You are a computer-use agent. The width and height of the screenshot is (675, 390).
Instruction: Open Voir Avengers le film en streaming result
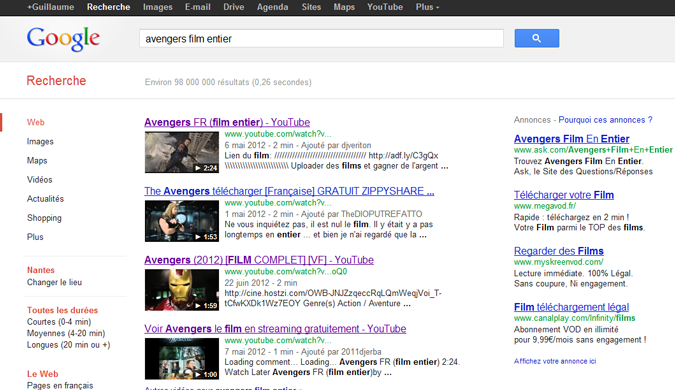tap(275, 329)
